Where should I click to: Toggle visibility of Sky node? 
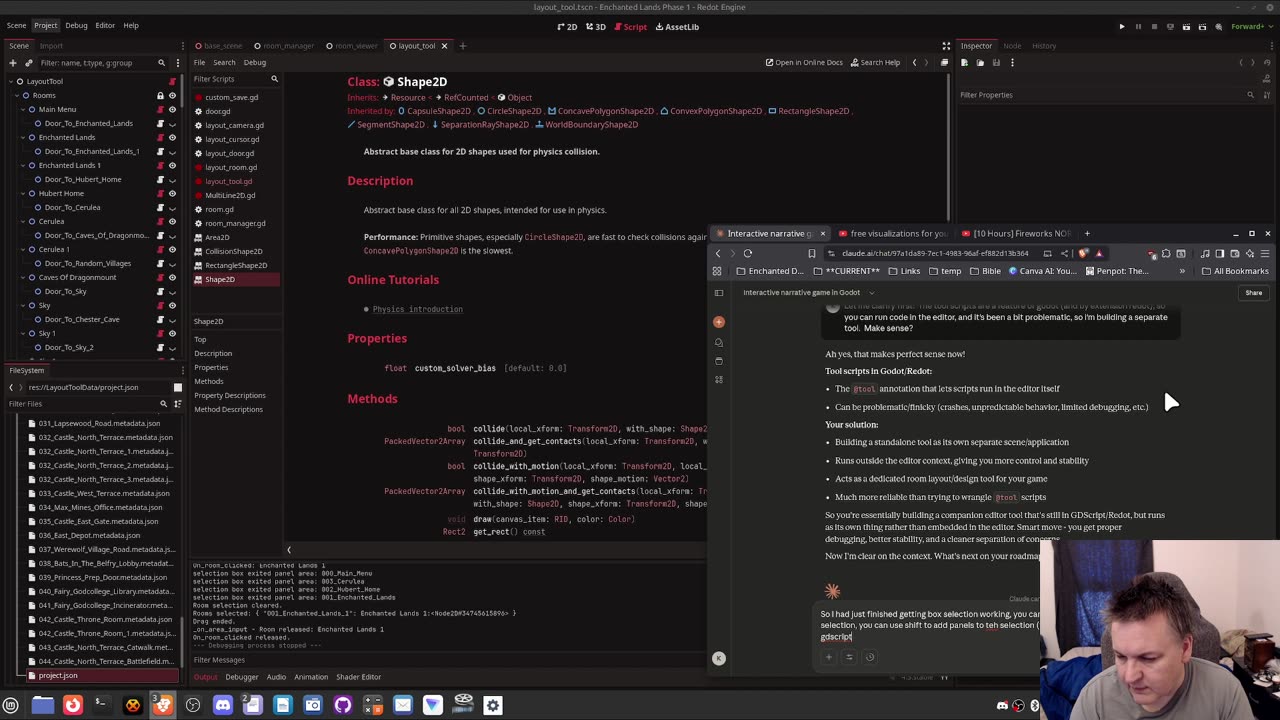pyautogui.click(x=172, y=305)
